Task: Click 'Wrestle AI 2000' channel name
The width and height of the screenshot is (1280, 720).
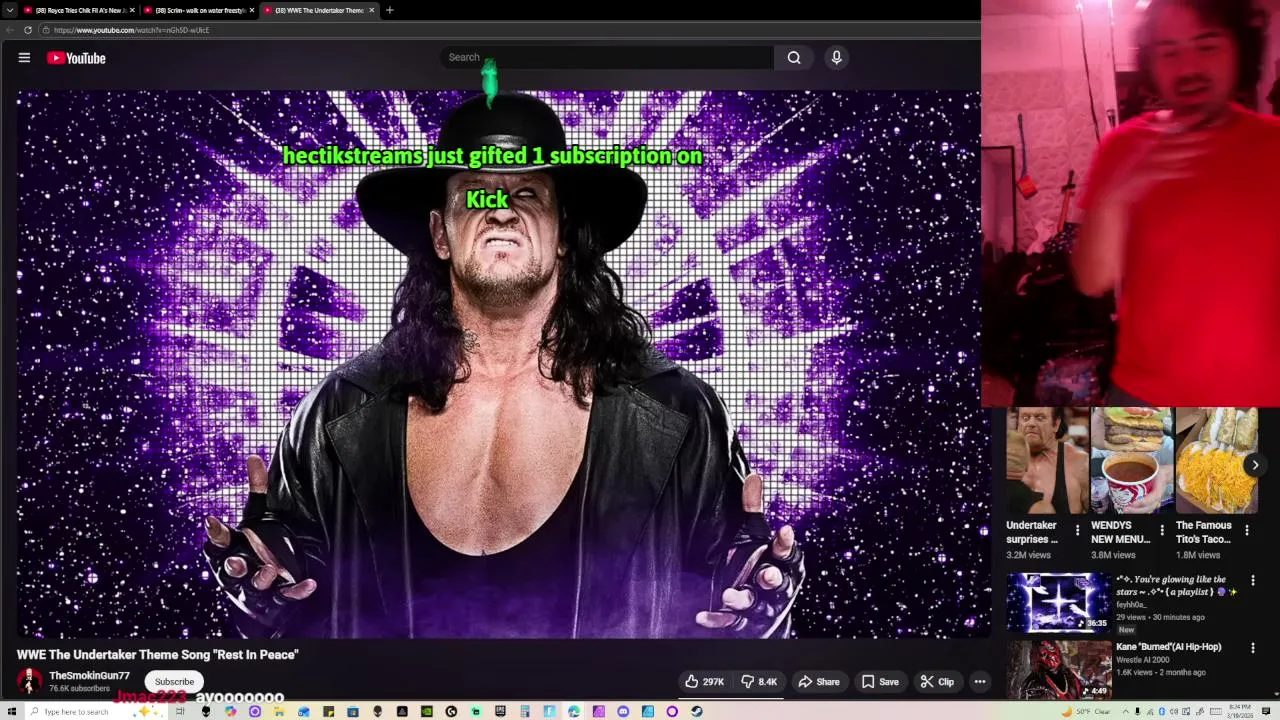Action: point(1142,660)
